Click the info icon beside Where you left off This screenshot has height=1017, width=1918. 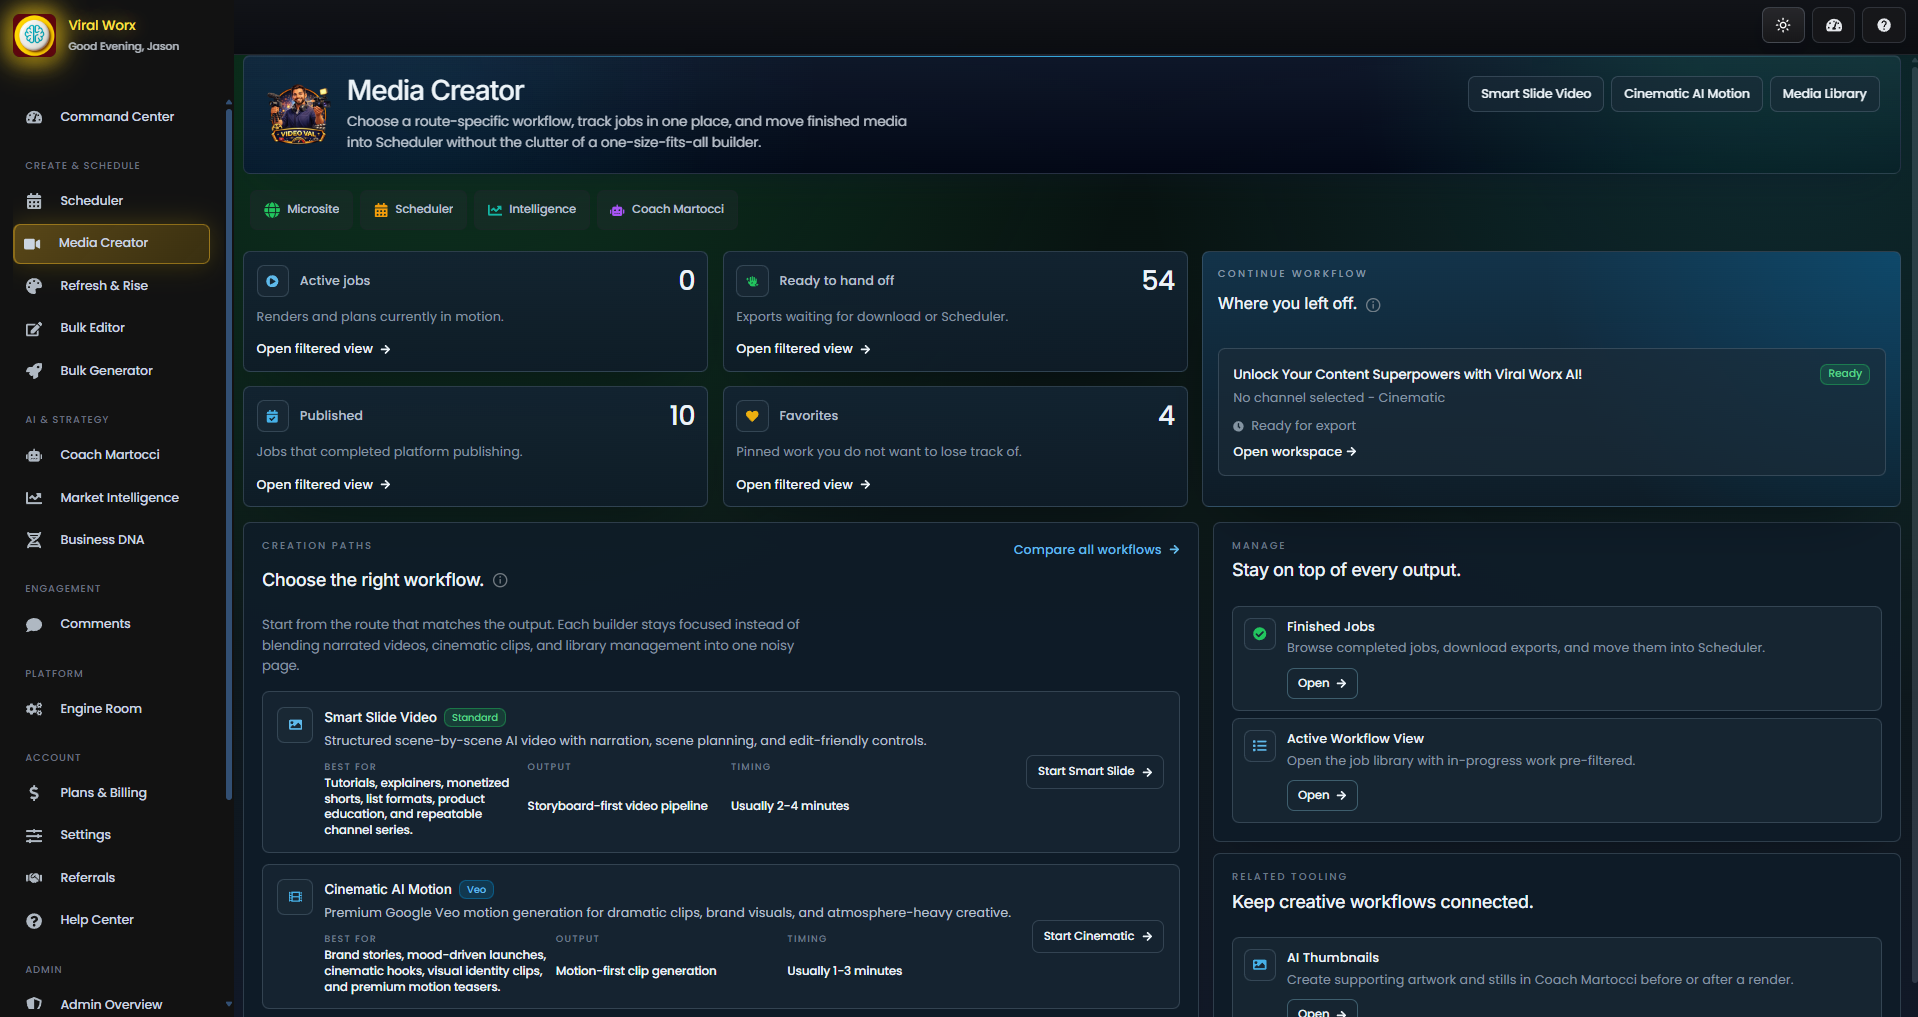(x=1373, y=305)
